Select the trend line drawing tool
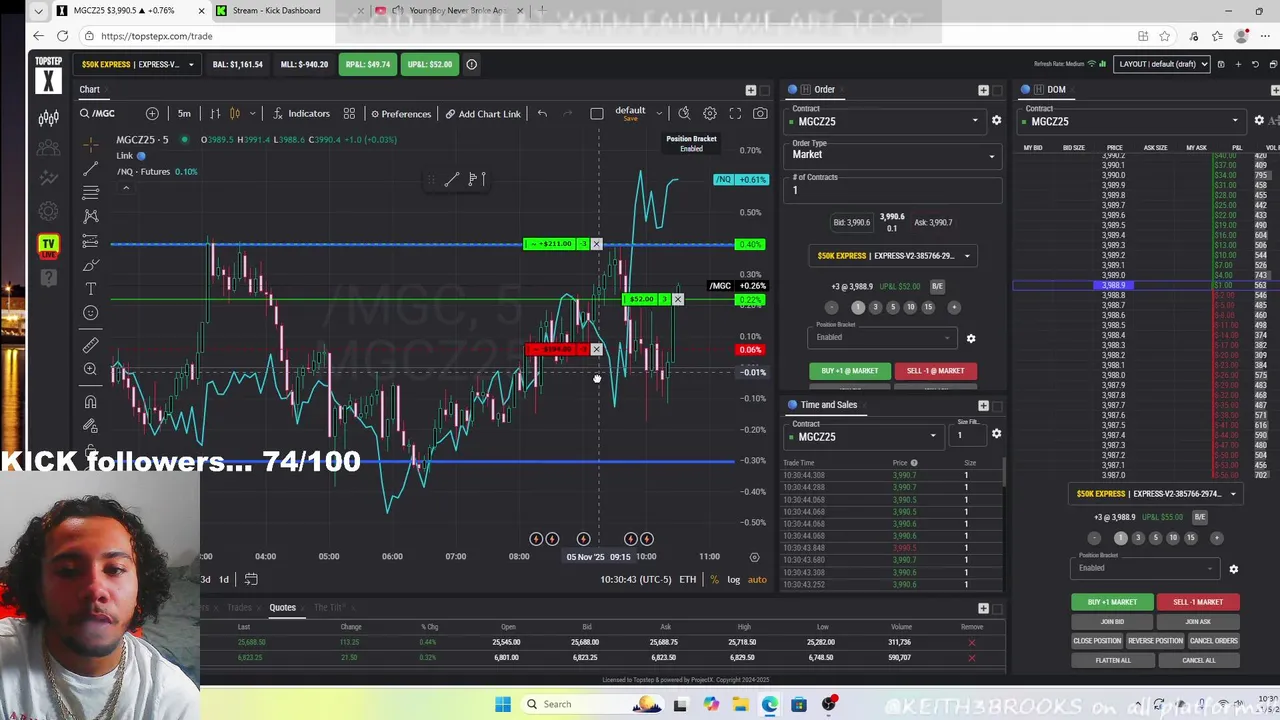 [x=90, y=168]
